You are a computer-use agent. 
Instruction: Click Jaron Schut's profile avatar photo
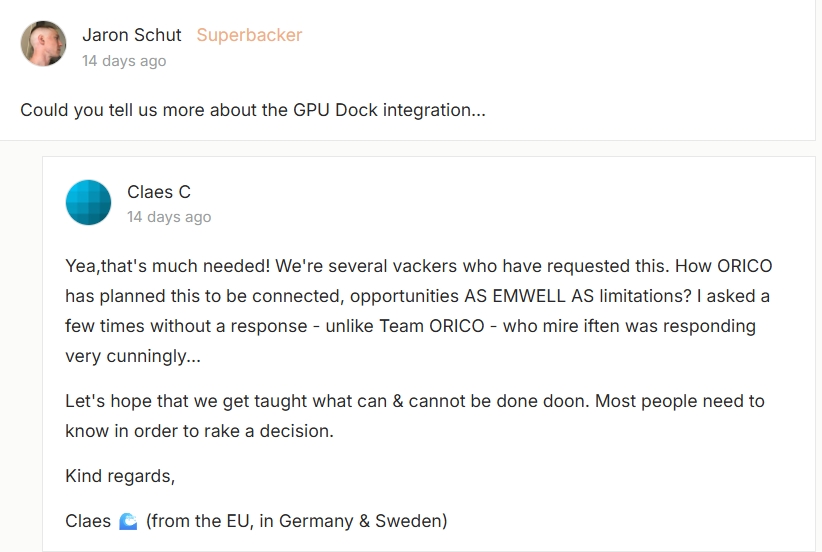pos(44,44)
